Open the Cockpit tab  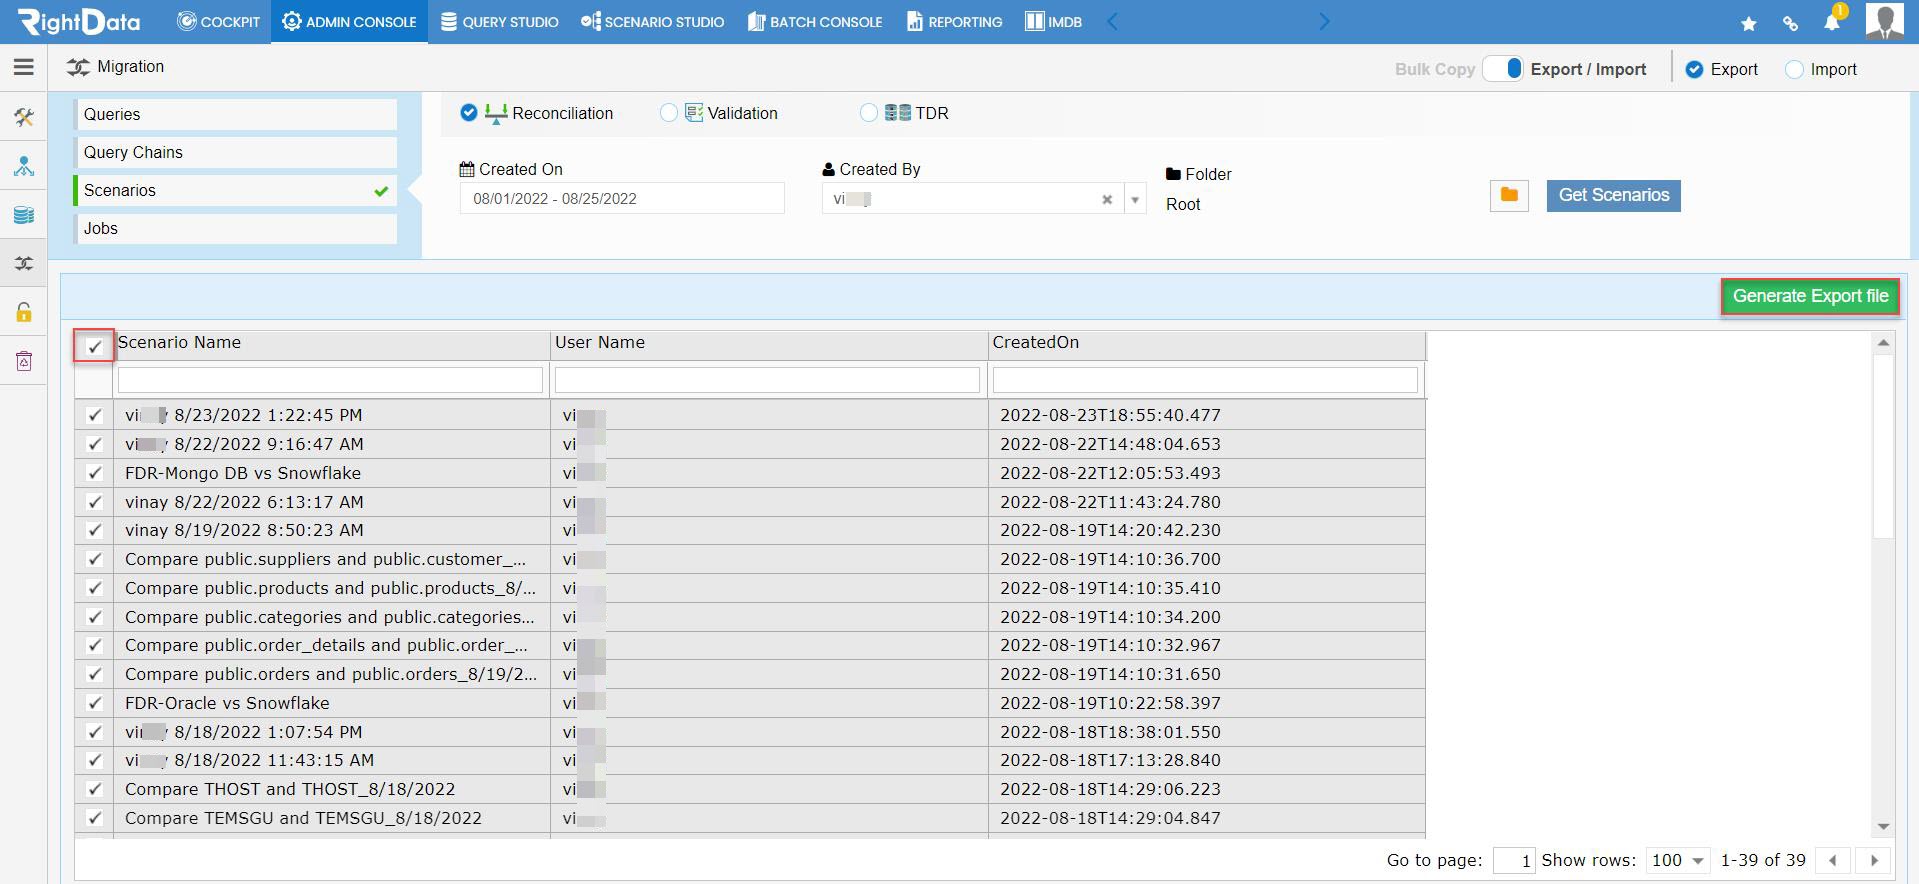218,21
